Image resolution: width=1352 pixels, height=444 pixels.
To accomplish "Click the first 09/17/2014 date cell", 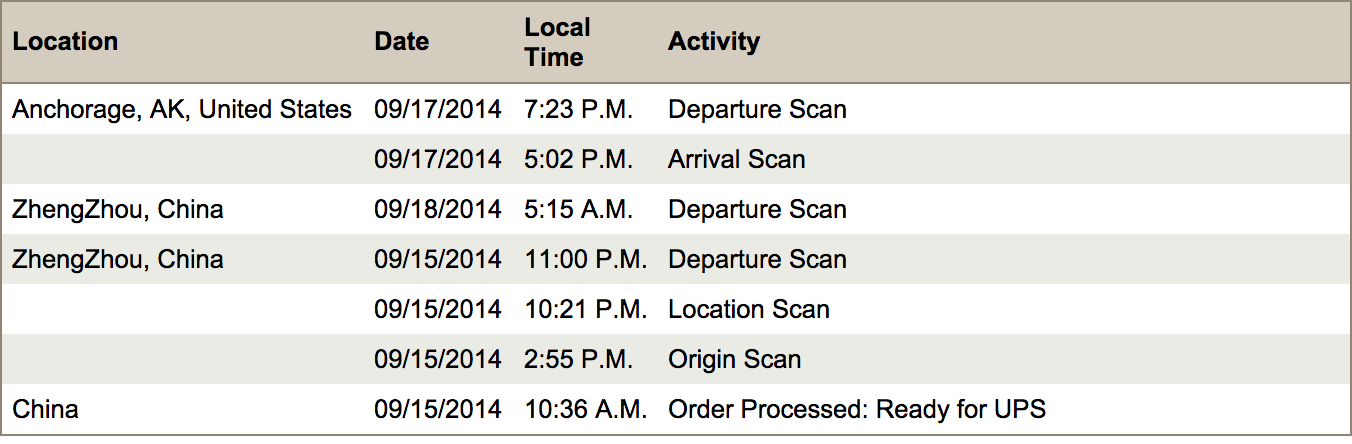I will click(x=438, y=110).
